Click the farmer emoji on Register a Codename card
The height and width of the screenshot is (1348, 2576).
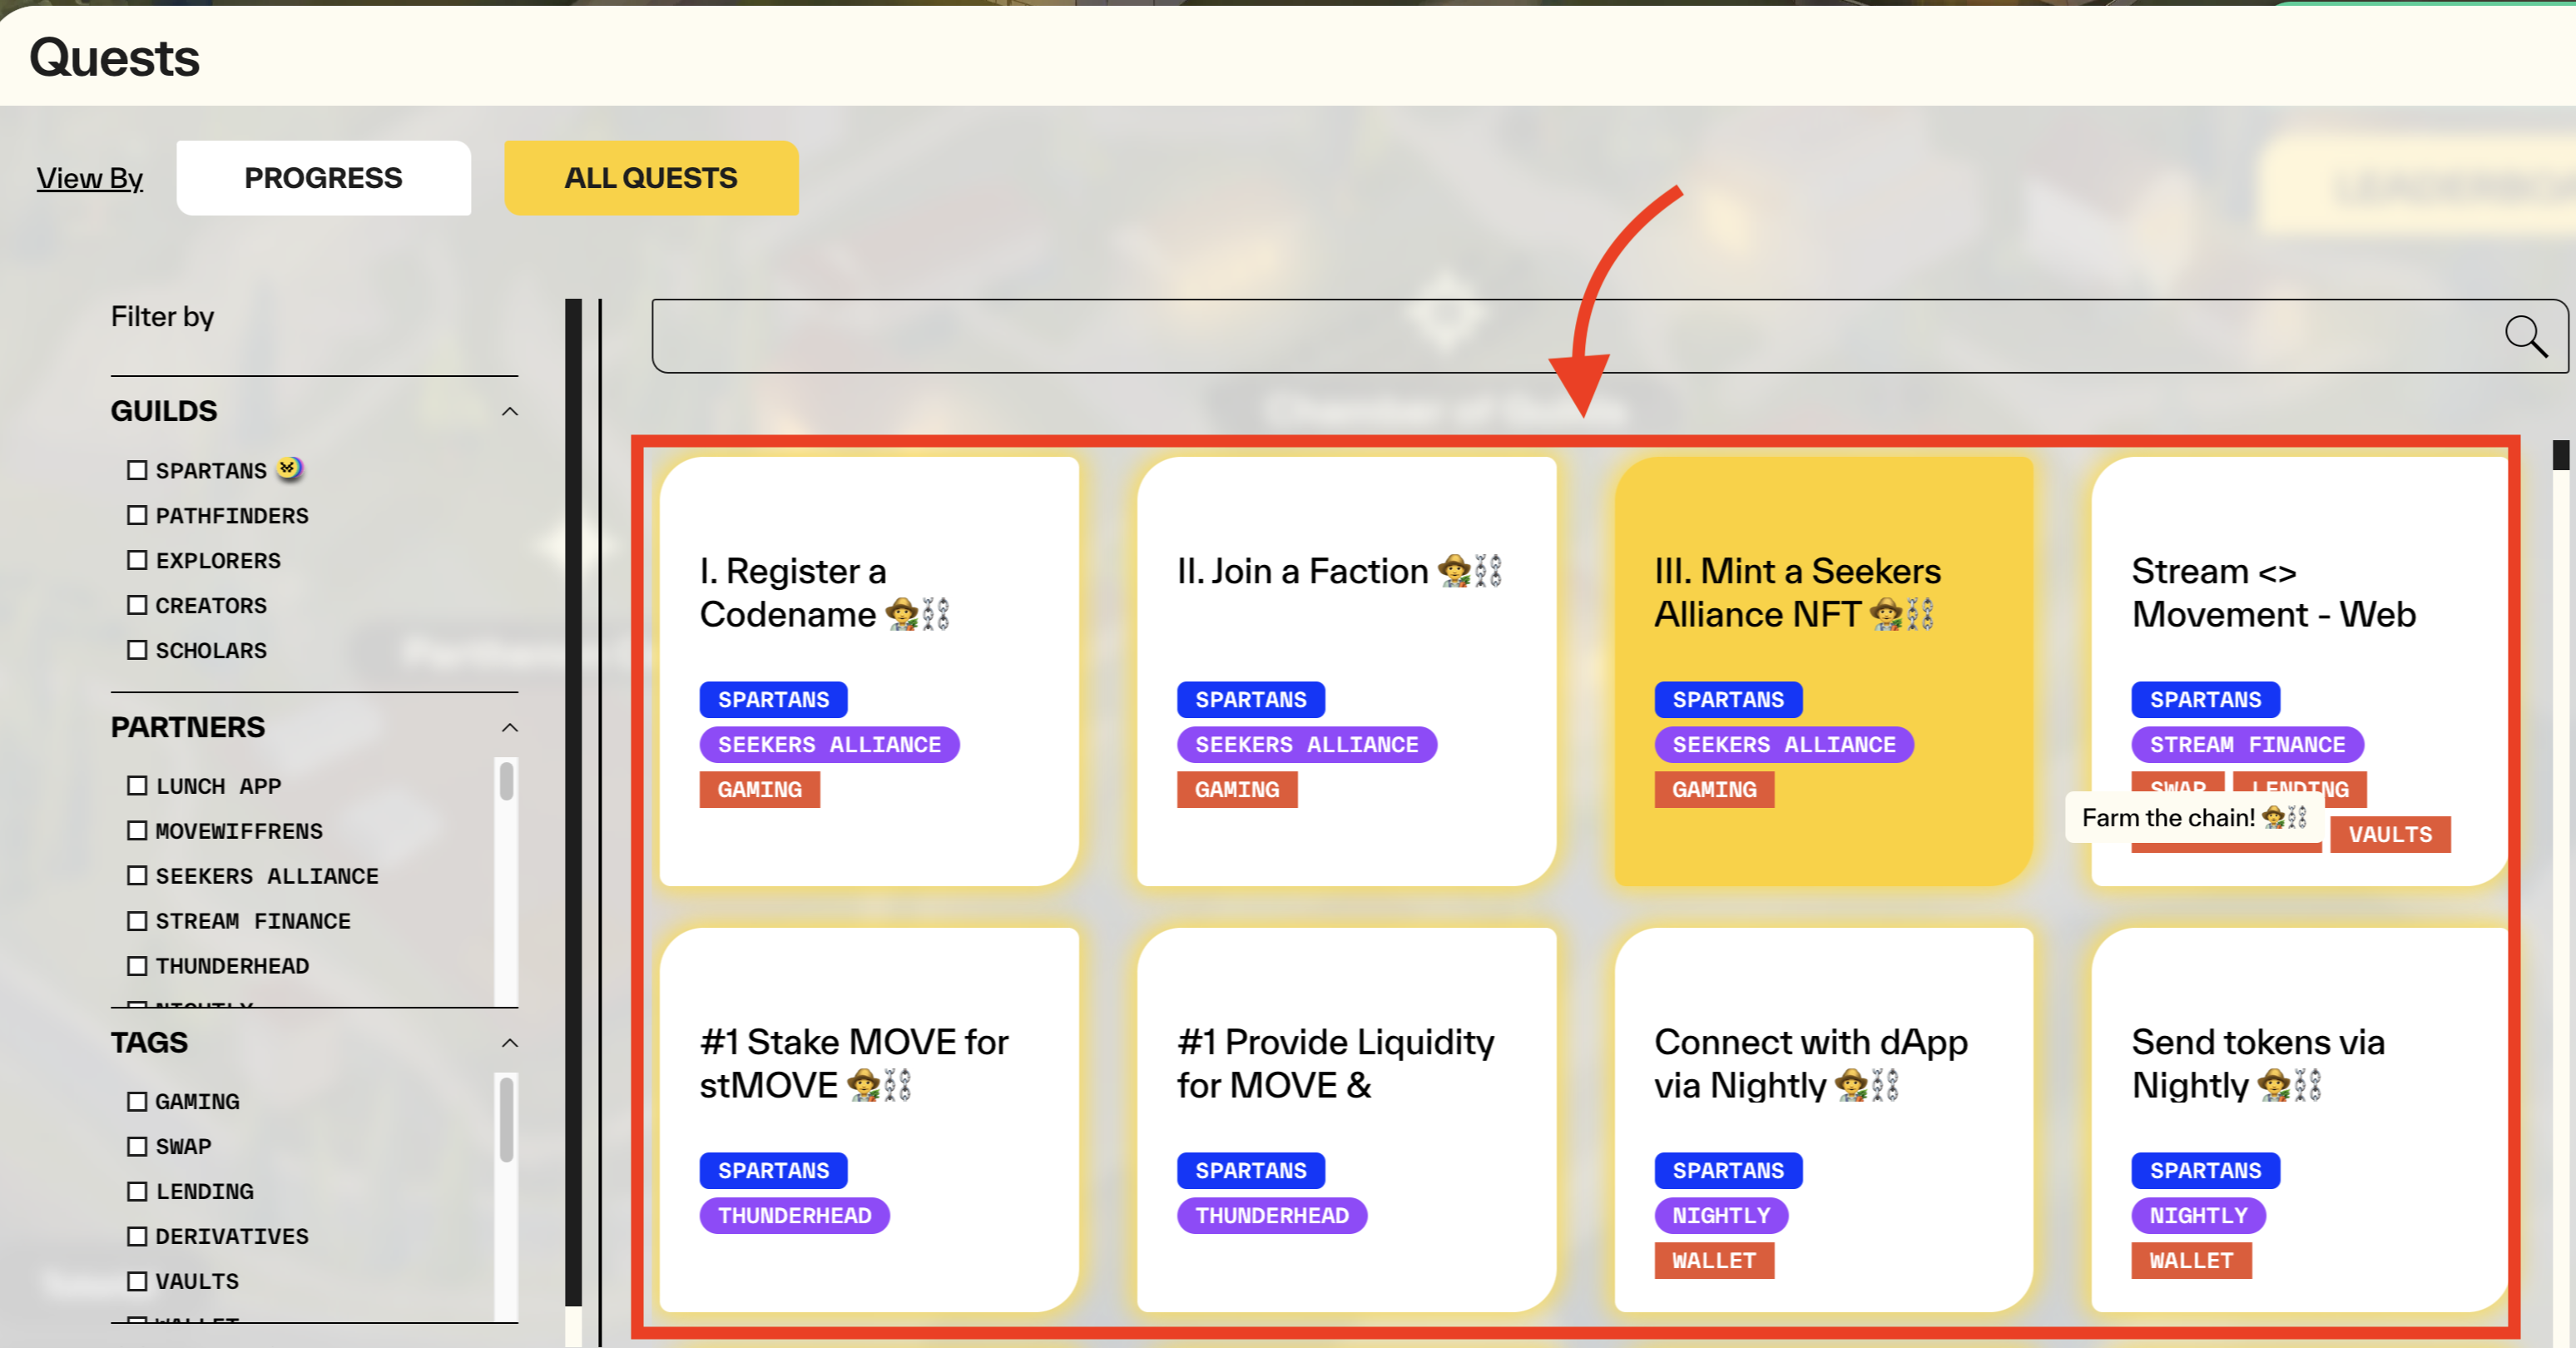901,614
